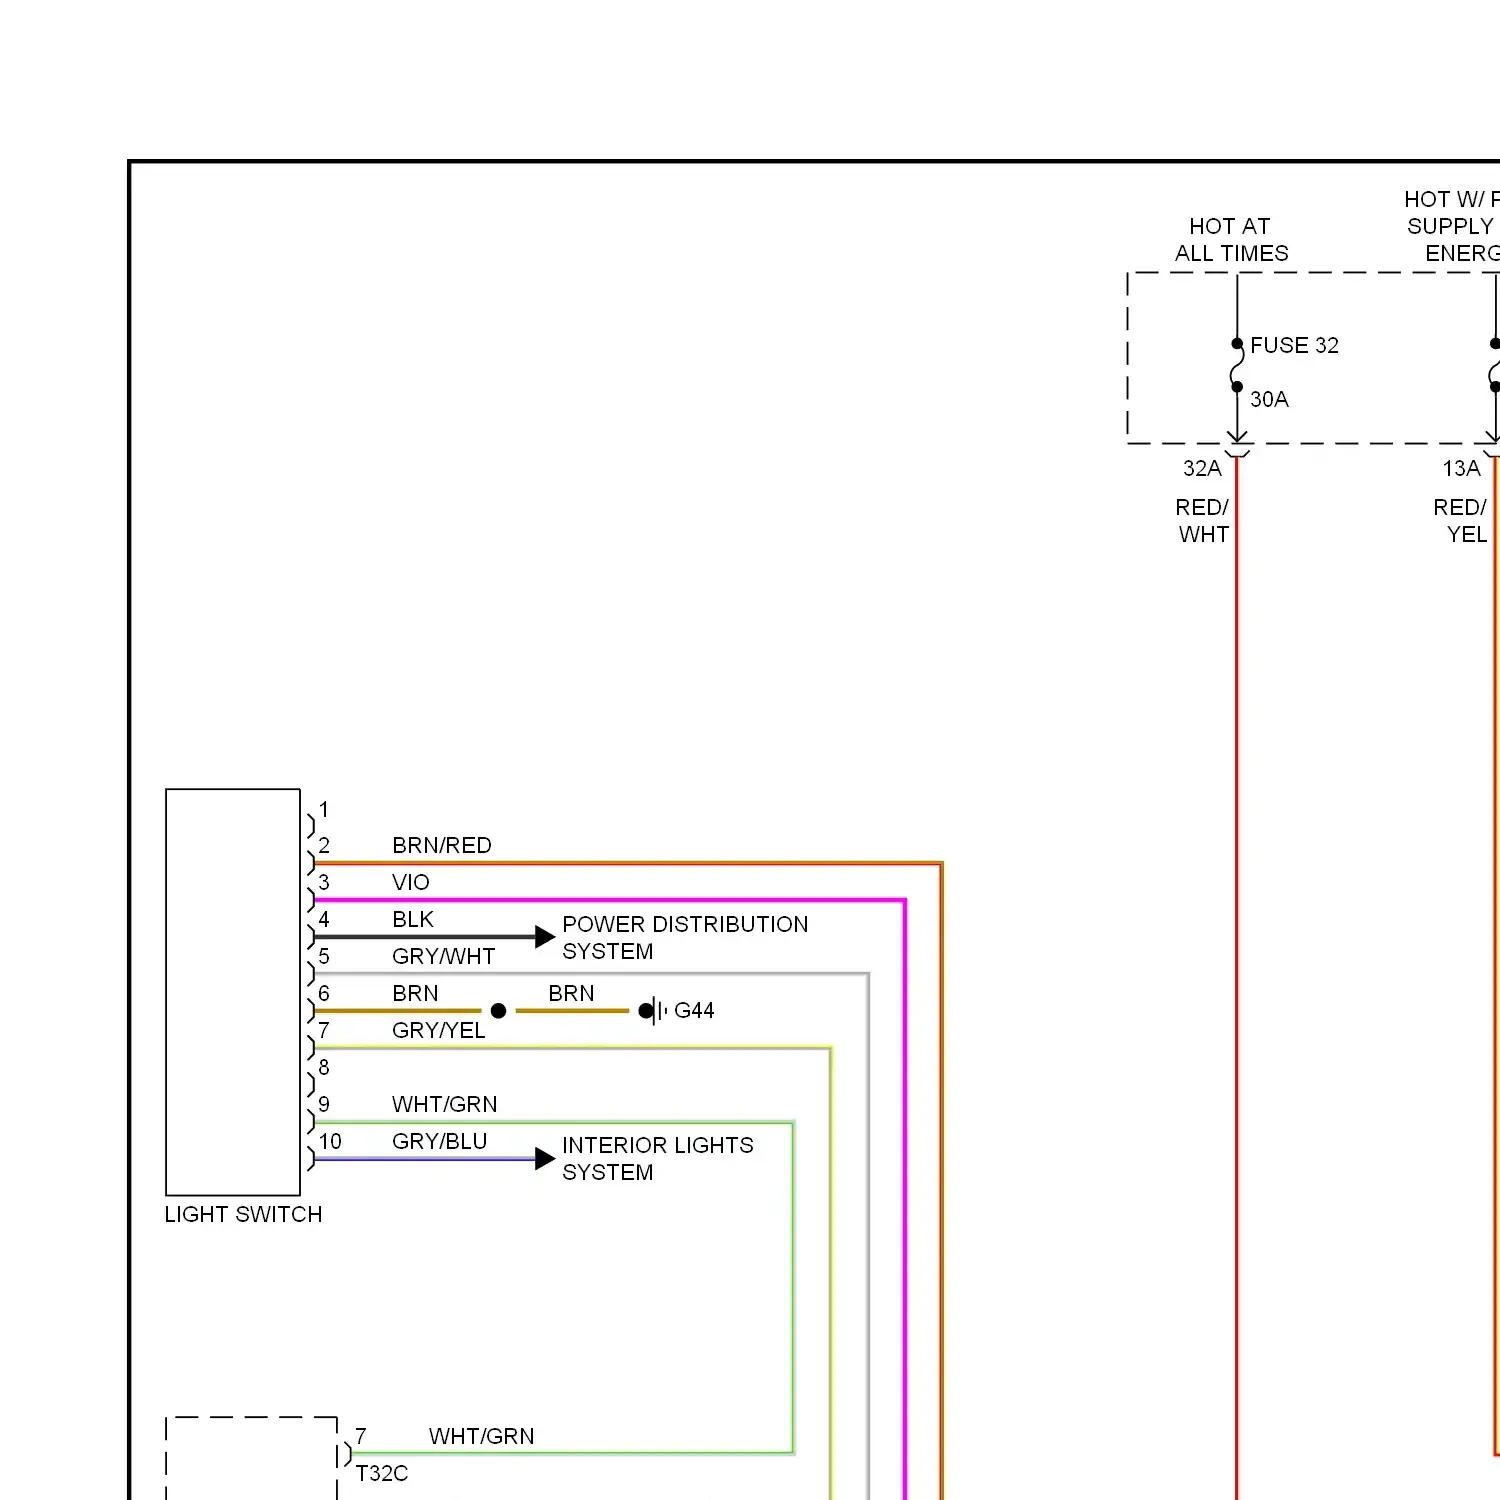Select the BLK wire label at pin 4

tap(413, 919)
